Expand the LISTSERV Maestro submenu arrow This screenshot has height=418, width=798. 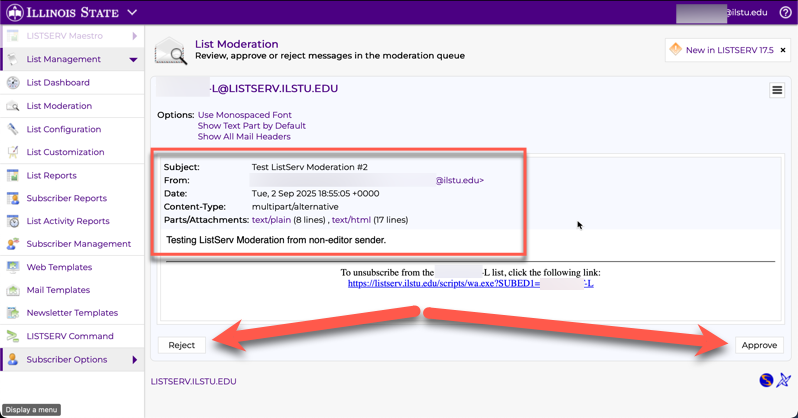pos(134,36)
